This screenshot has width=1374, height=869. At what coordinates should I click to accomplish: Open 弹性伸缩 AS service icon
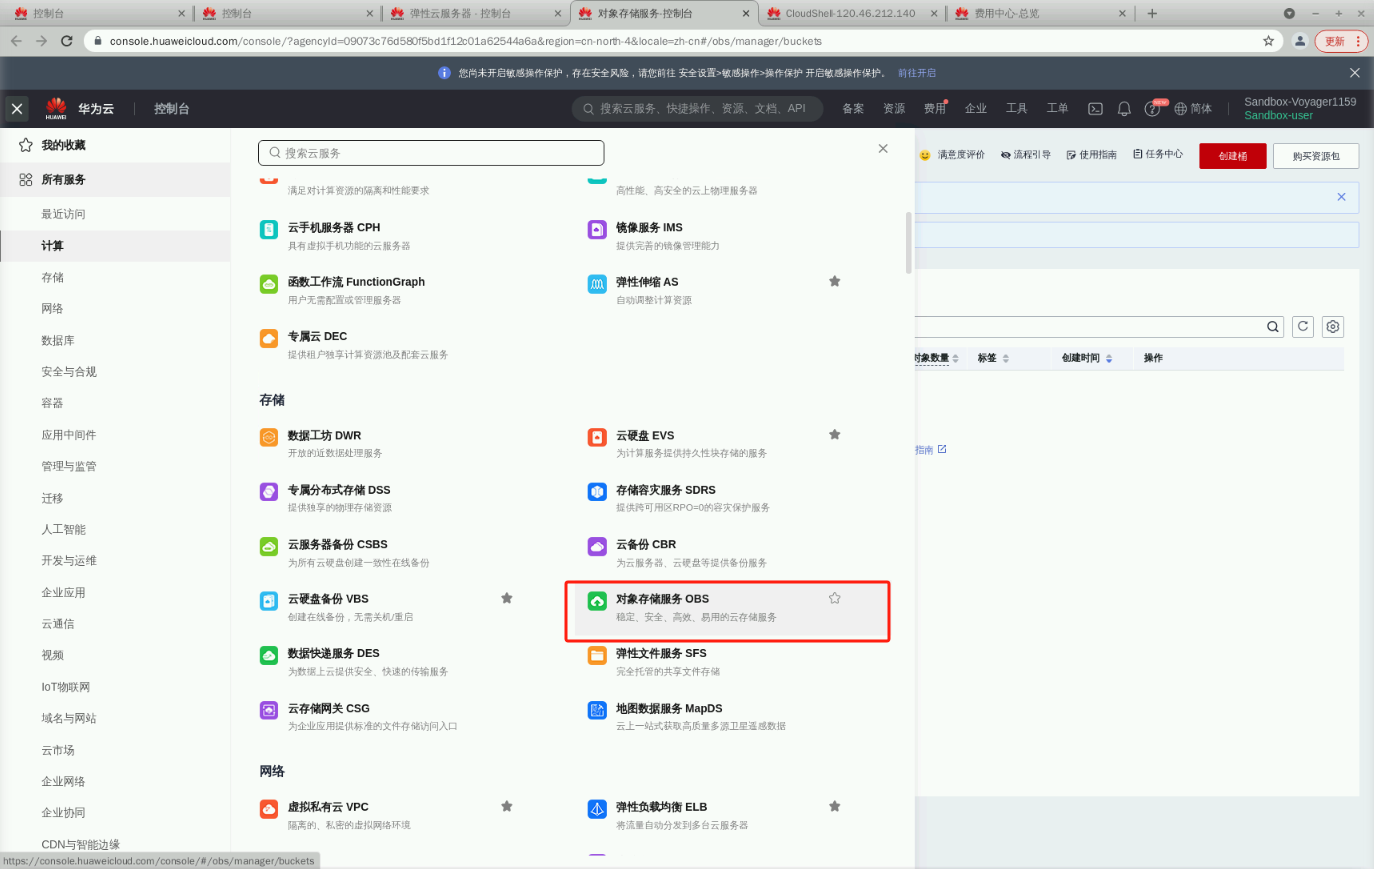coord(597,284)
